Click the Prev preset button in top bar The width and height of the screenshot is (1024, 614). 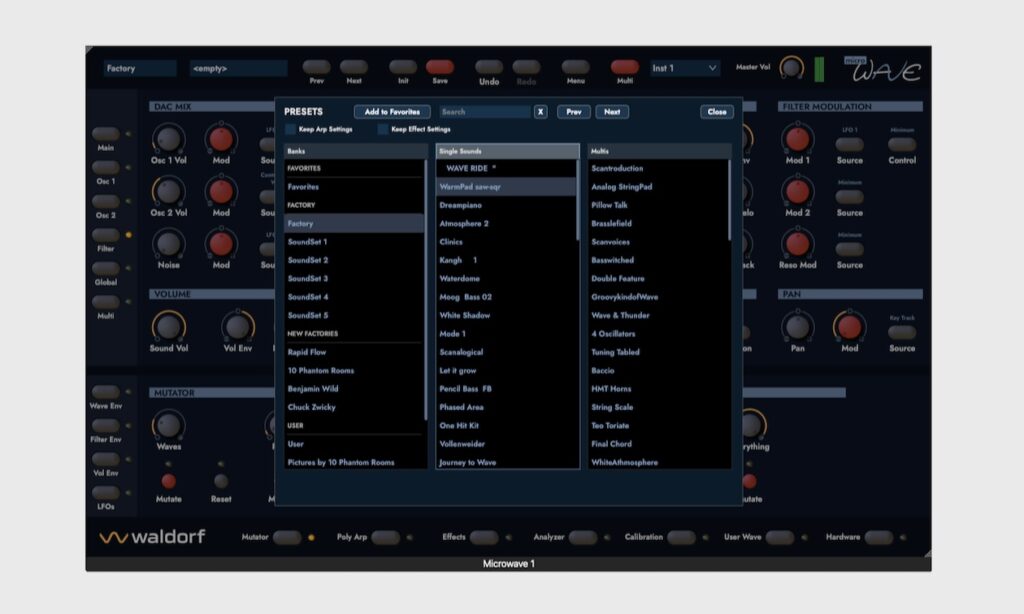click(316, 67)
